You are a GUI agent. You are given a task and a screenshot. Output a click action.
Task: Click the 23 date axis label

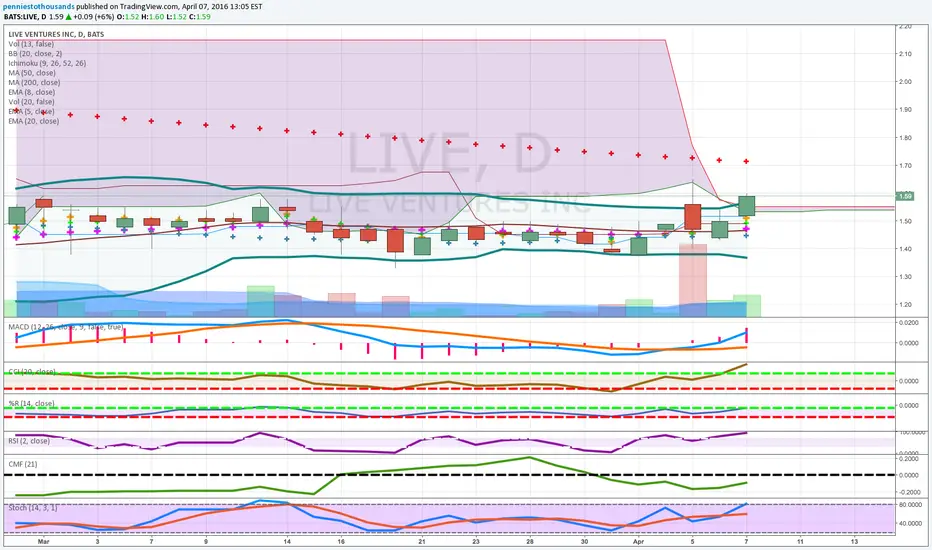pyautogui.click(x=476, y=542)
